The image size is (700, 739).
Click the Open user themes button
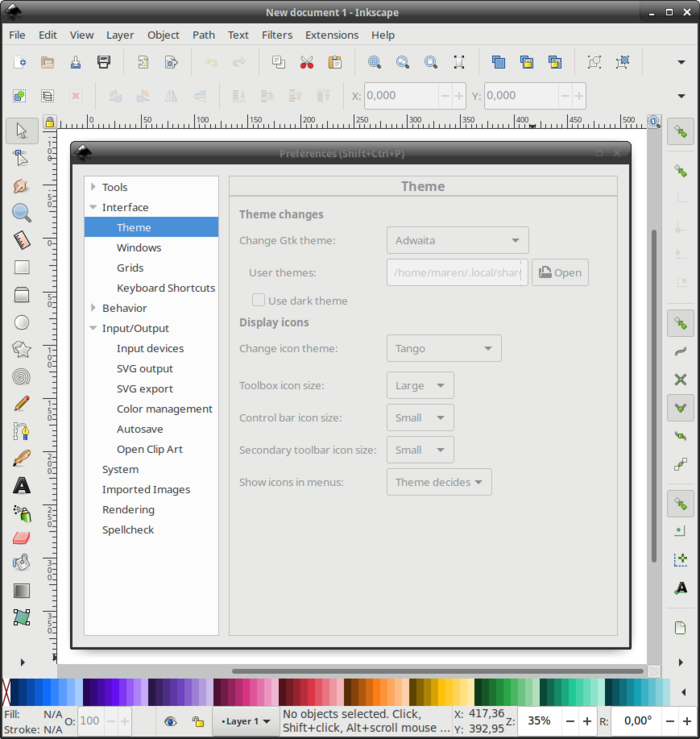point(560,272)
